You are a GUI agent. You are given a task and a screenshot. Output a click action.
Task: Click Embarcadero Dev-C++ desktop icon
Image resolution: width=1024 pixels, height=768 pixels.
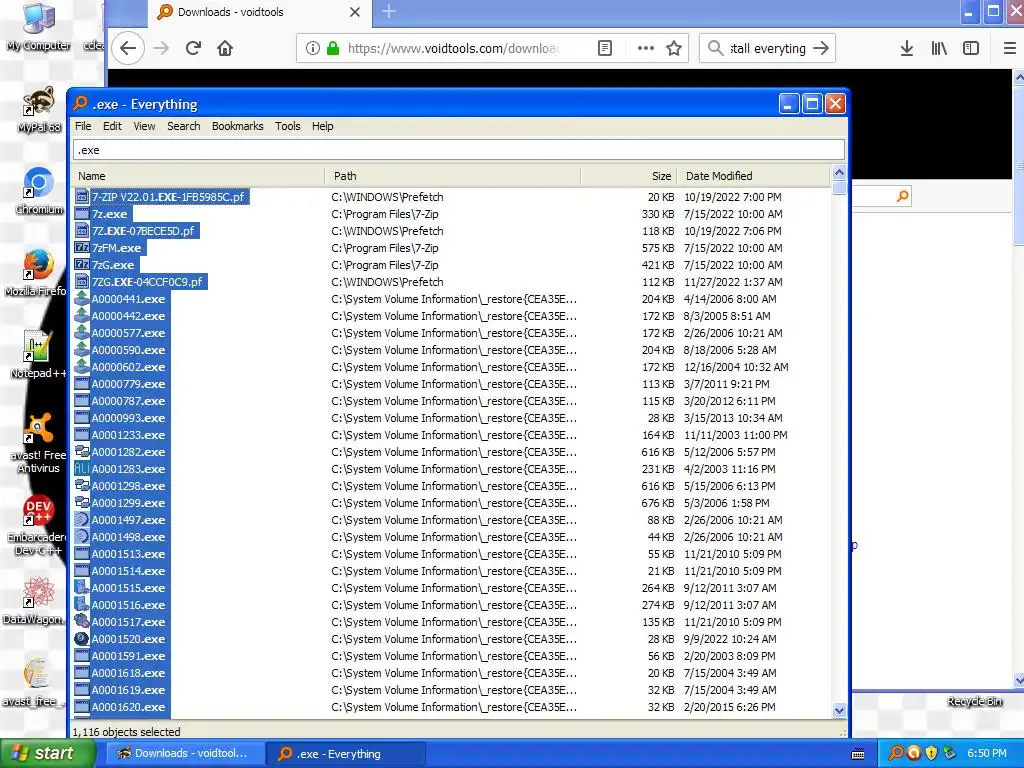(x=37, y=526)
